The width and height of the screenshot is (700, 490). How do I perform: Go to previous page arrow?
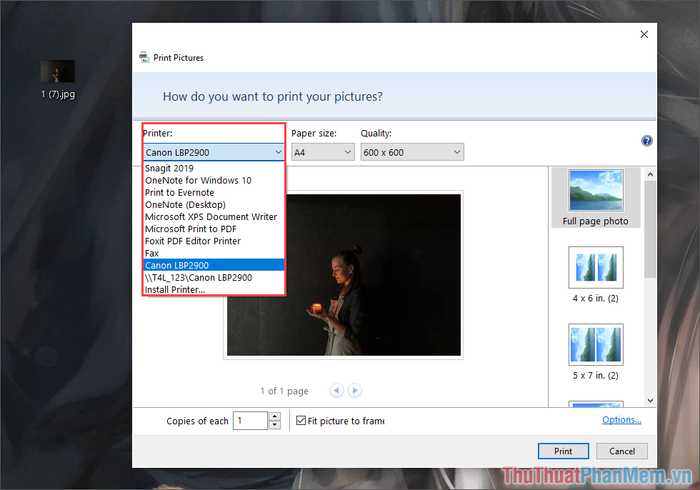pos(337,390)
